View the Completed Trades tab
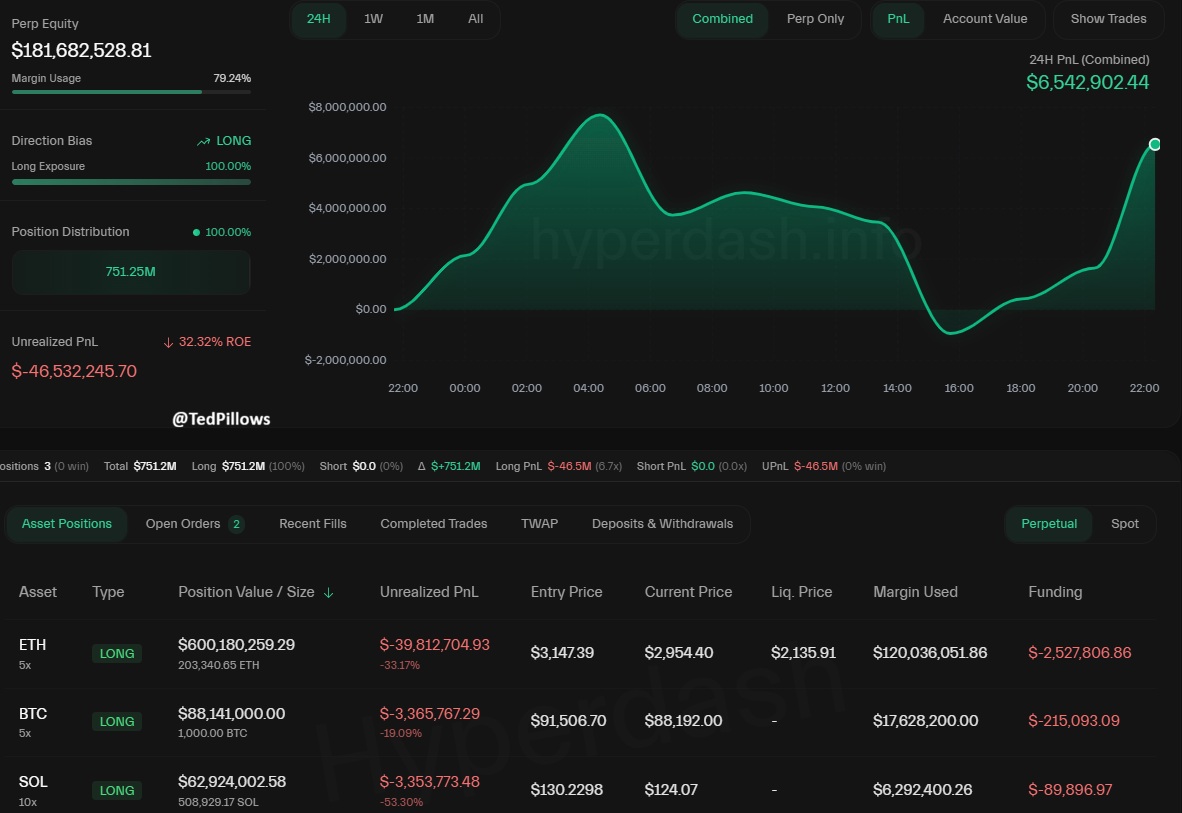Image resolution: width=1182 pixels, height=813 pixels. pyautogui.click(x=433, y=523)
